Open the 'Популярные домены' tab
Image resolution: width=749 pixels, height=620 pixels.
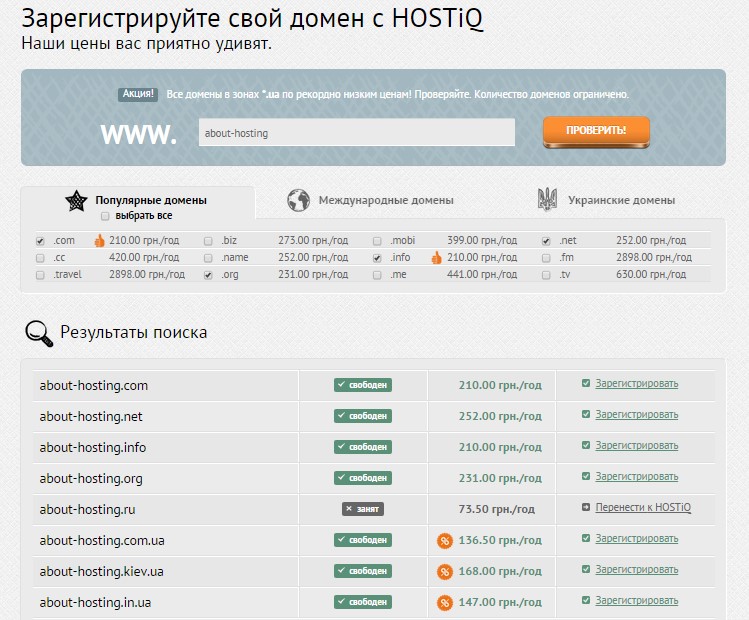click(x=151, y=200)
